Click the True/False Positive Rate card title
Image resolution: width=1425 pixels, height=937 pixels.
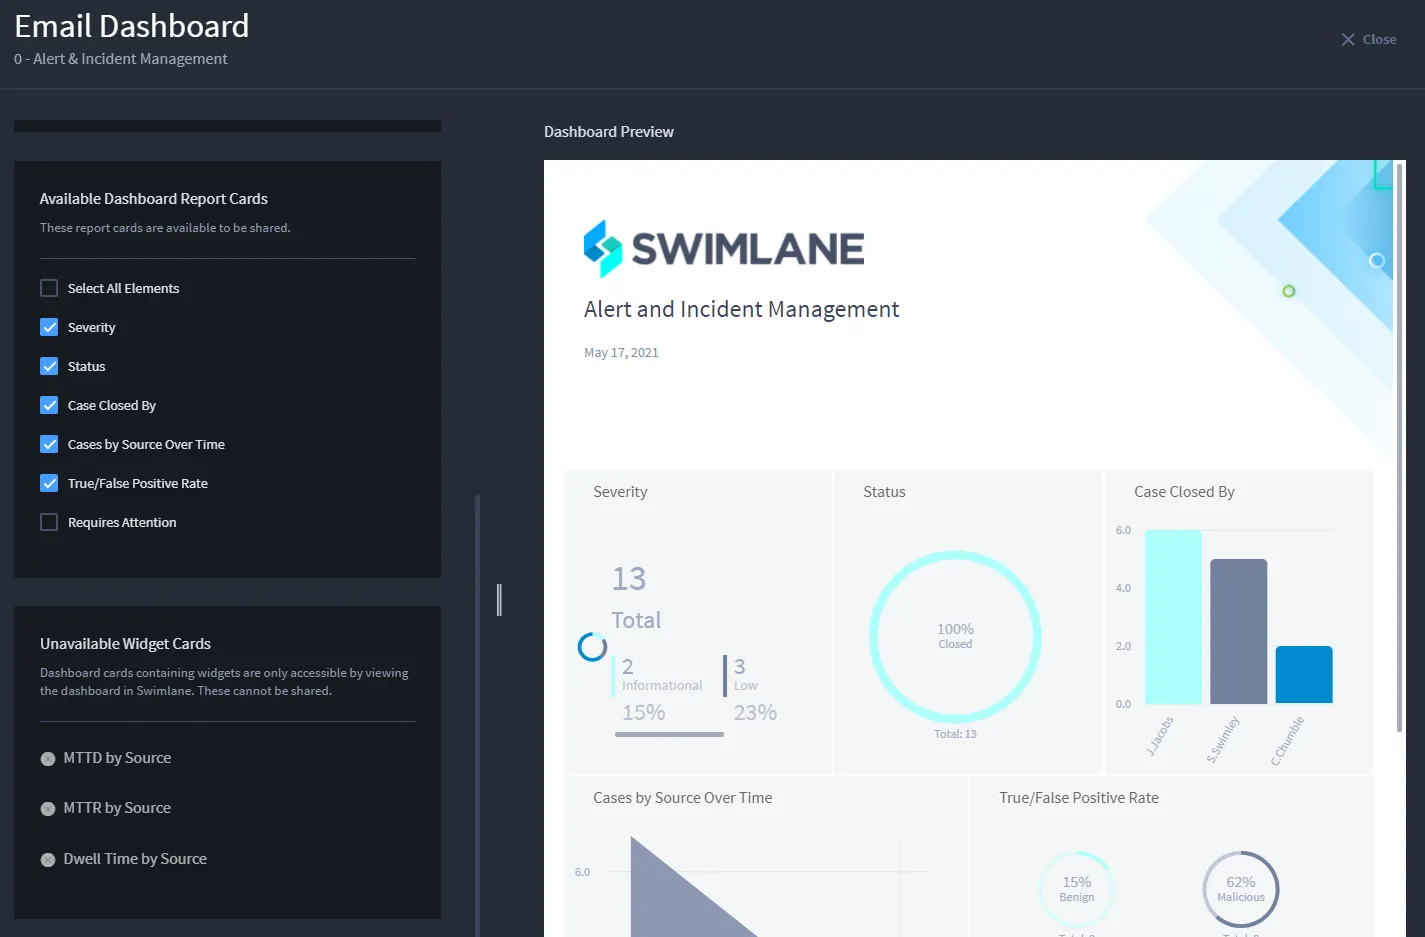pos(1079,798)
